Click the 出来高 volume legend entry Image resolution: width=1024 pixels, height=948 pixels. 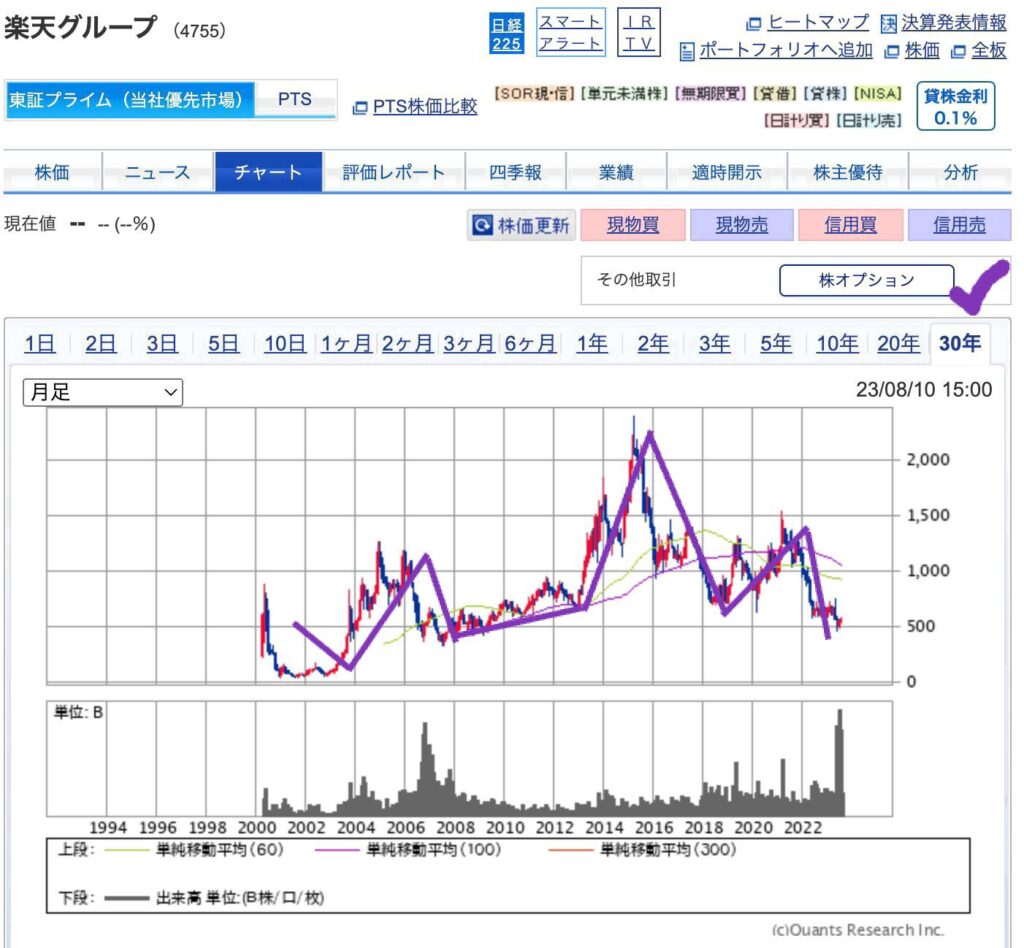point(214,898)
